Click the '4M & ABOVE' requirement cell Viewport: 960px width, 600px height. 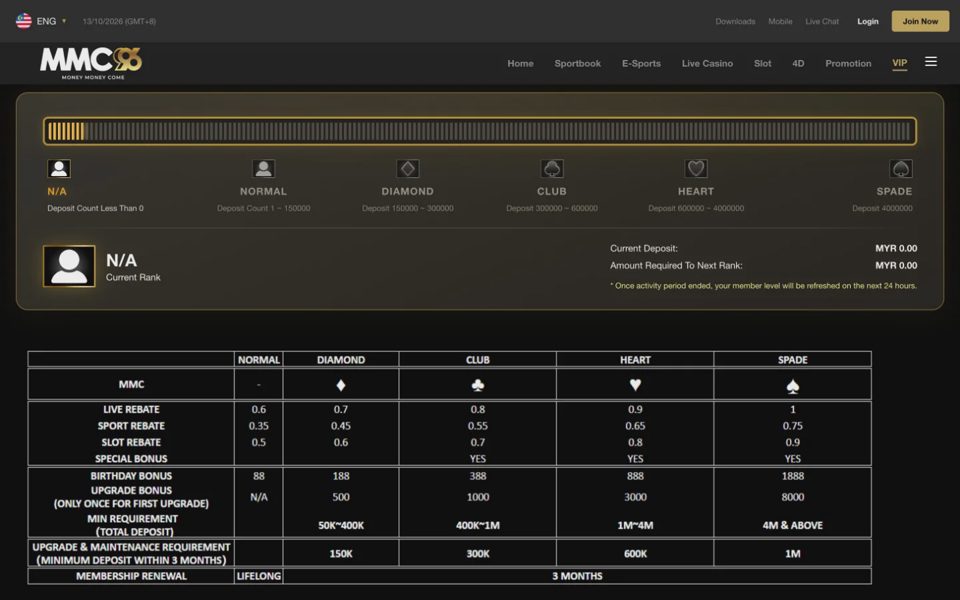(x=792, y=525)
